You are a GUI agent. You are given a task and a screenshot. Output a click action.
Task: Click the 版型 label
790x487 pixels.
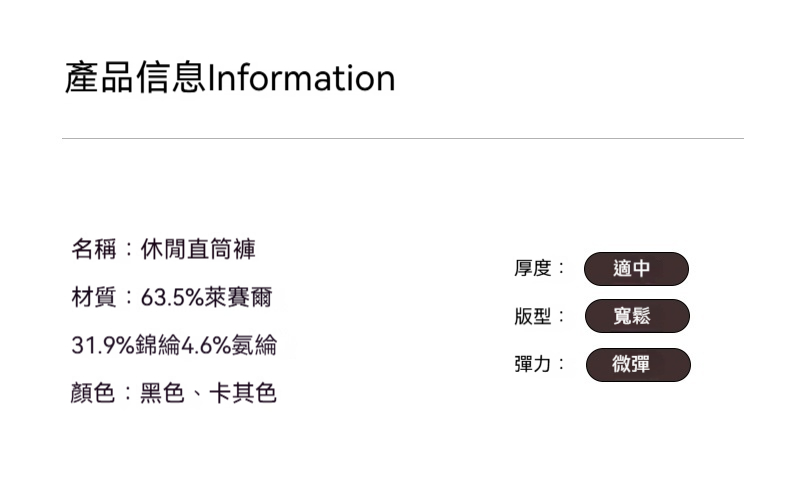pyautogui.click(x=533, y=316)
